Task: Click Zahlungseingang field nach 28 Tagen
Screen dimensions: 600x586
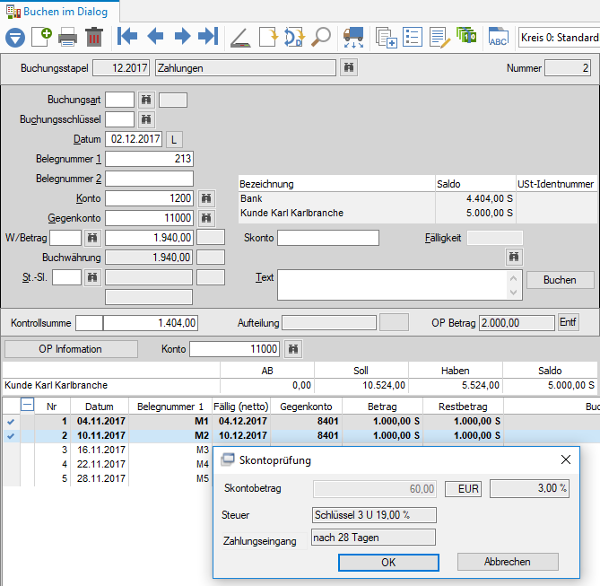Action: 373,538
